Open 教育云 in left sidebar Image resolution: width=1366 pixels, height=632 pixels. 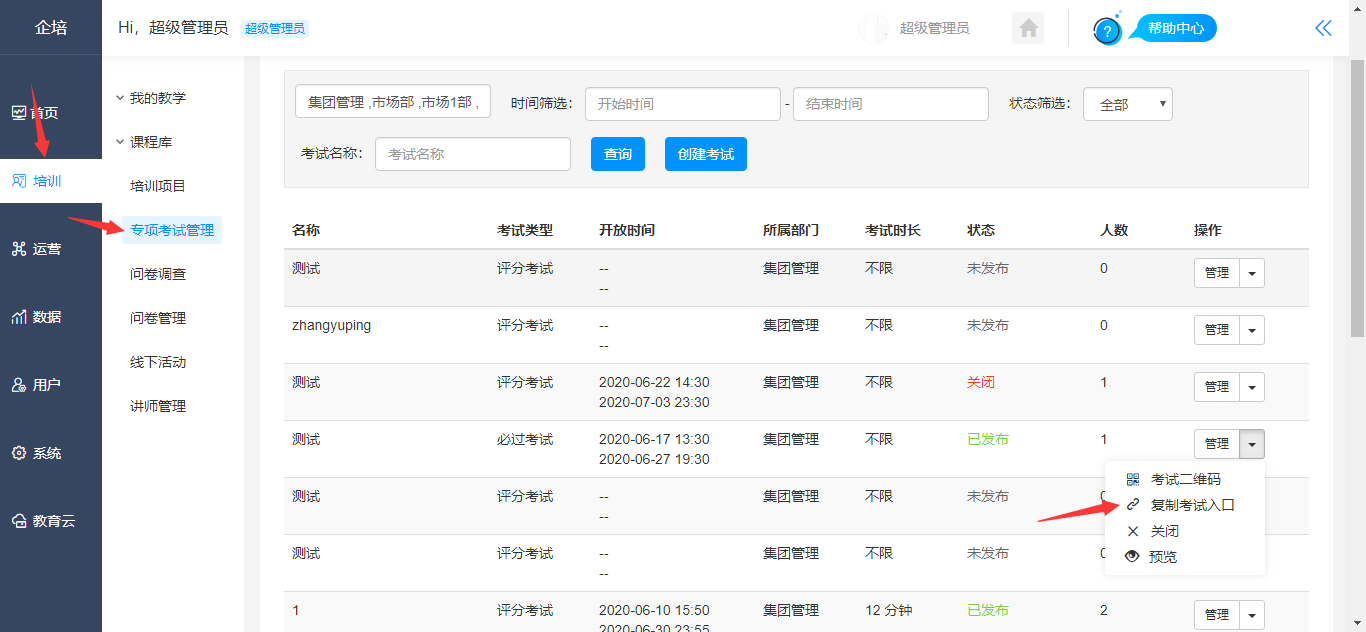[x=52, y=521]
